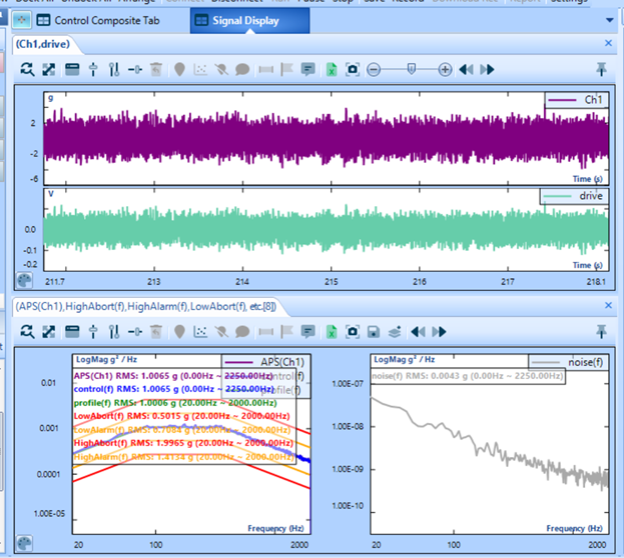Toggle pin on the Ch1,drive panel

(601, 69)
